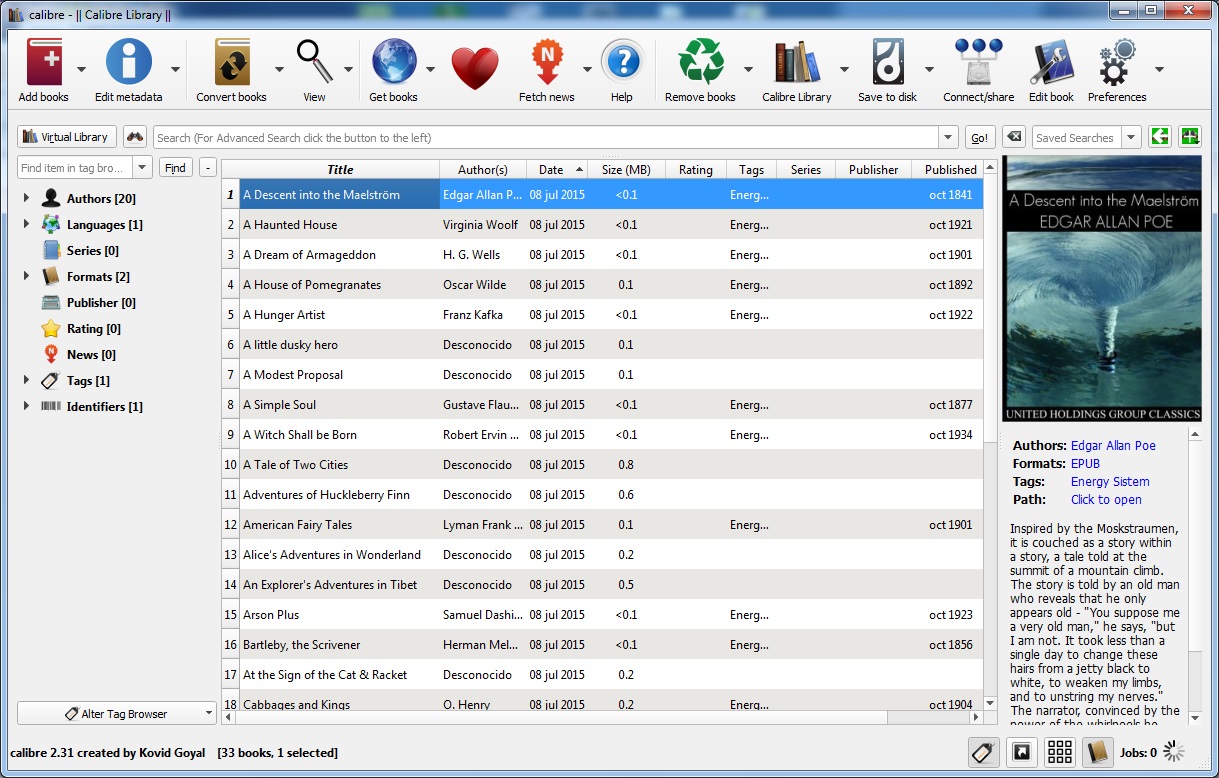Open the Connect/share tool
The height and width of the screenshot is (778, 1219).
point(977,62)
